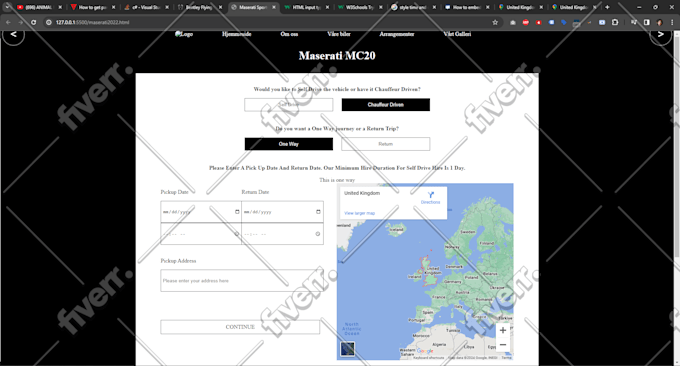Click the blue tag extension icon
Image resolution: width=680 pixels, height=366 pixels.
(x=564, y=22)
